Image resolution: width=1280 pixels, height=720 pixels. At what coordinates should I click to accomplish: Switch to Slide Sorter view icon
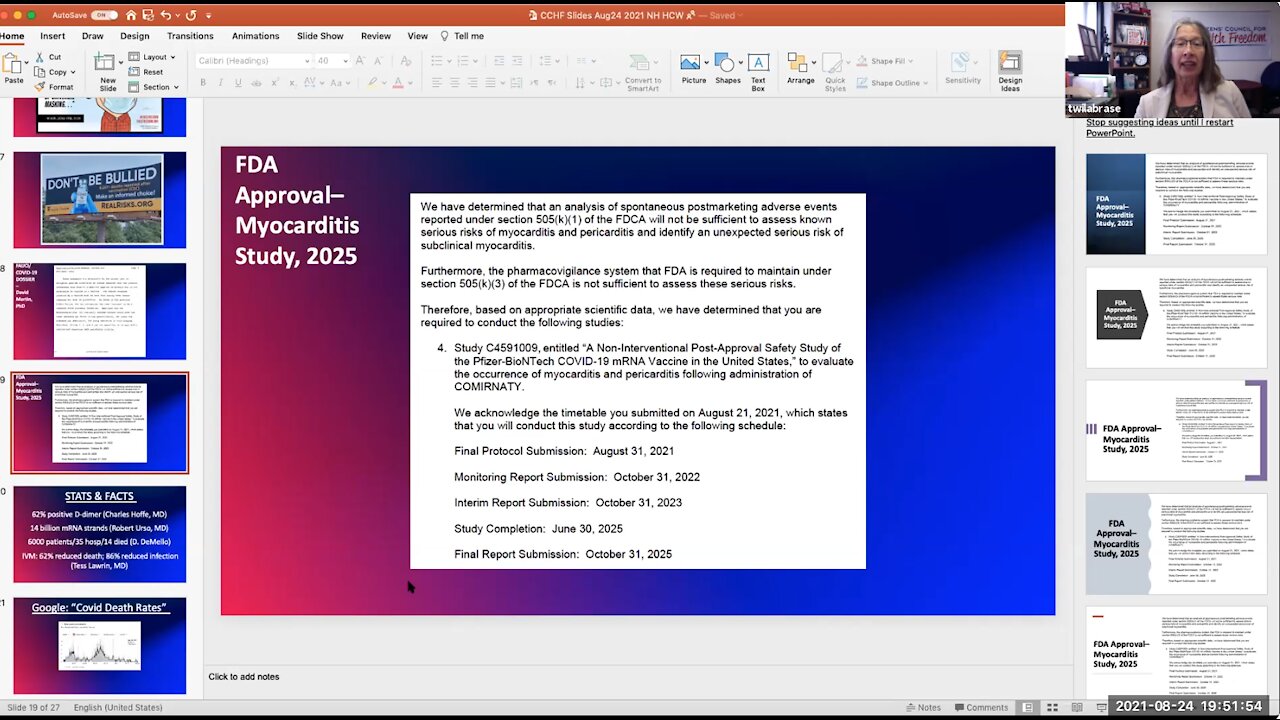point(1052,707)
